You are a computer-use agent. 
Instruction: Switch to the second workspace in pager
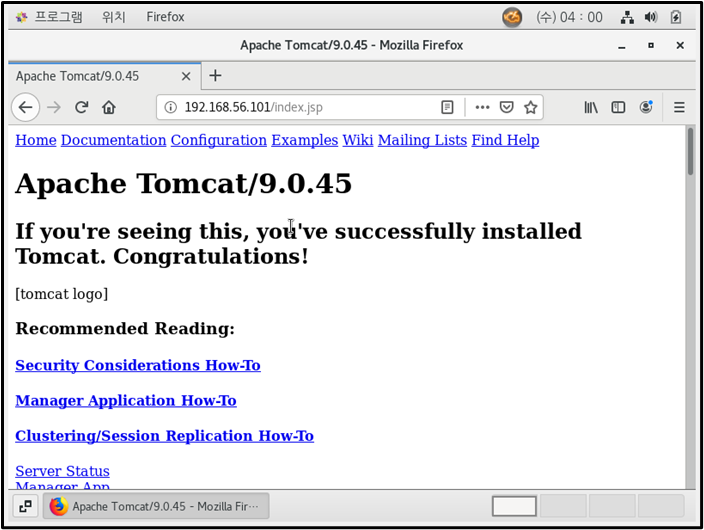(x=563, y=506)
